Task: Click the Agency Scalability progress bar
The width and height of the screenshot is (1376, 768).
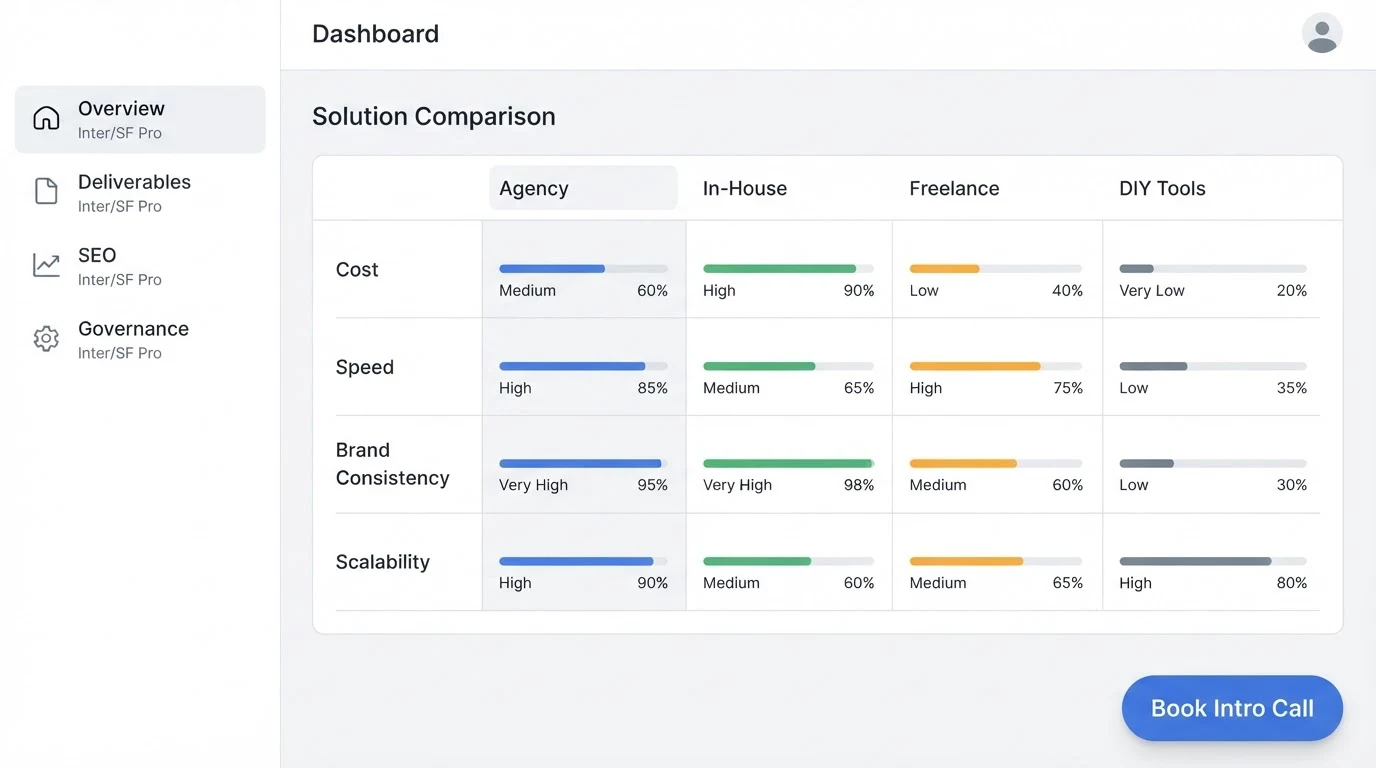Action: point(583,562)
